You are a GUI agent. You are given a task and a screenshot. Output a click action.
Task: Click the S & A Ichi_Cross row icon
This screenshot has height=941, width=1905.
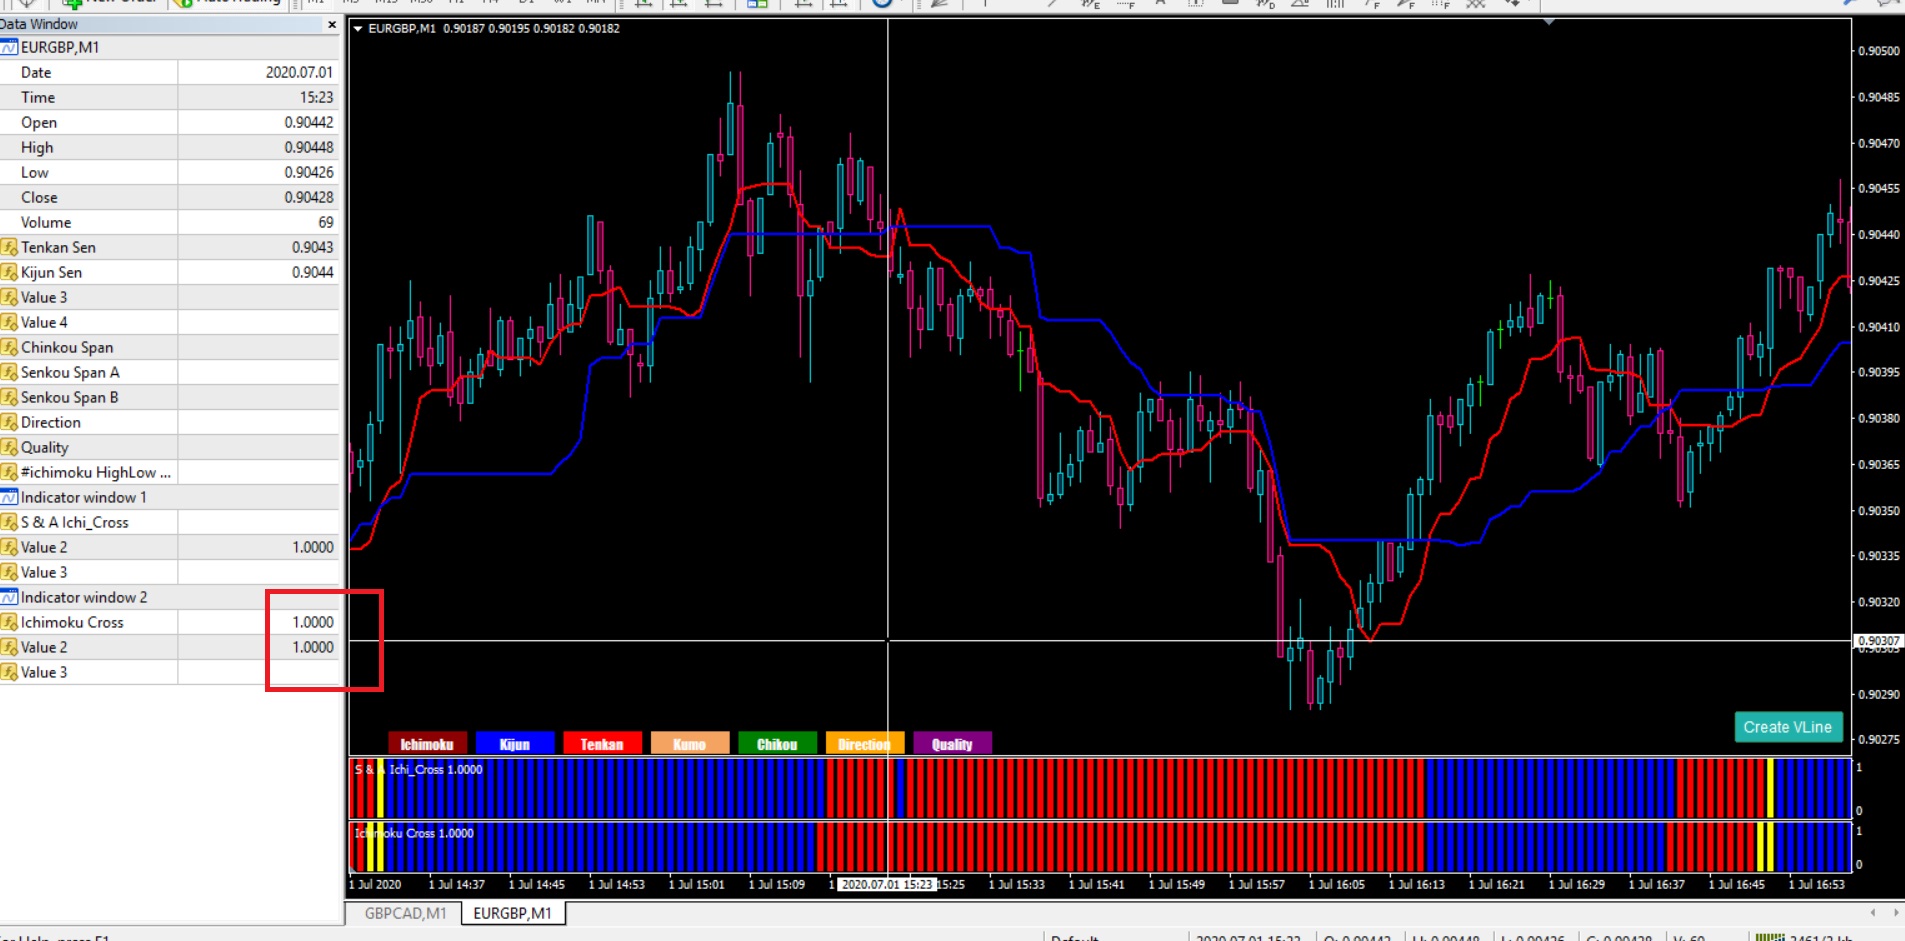pyautogui.click(x=9, y=522)
